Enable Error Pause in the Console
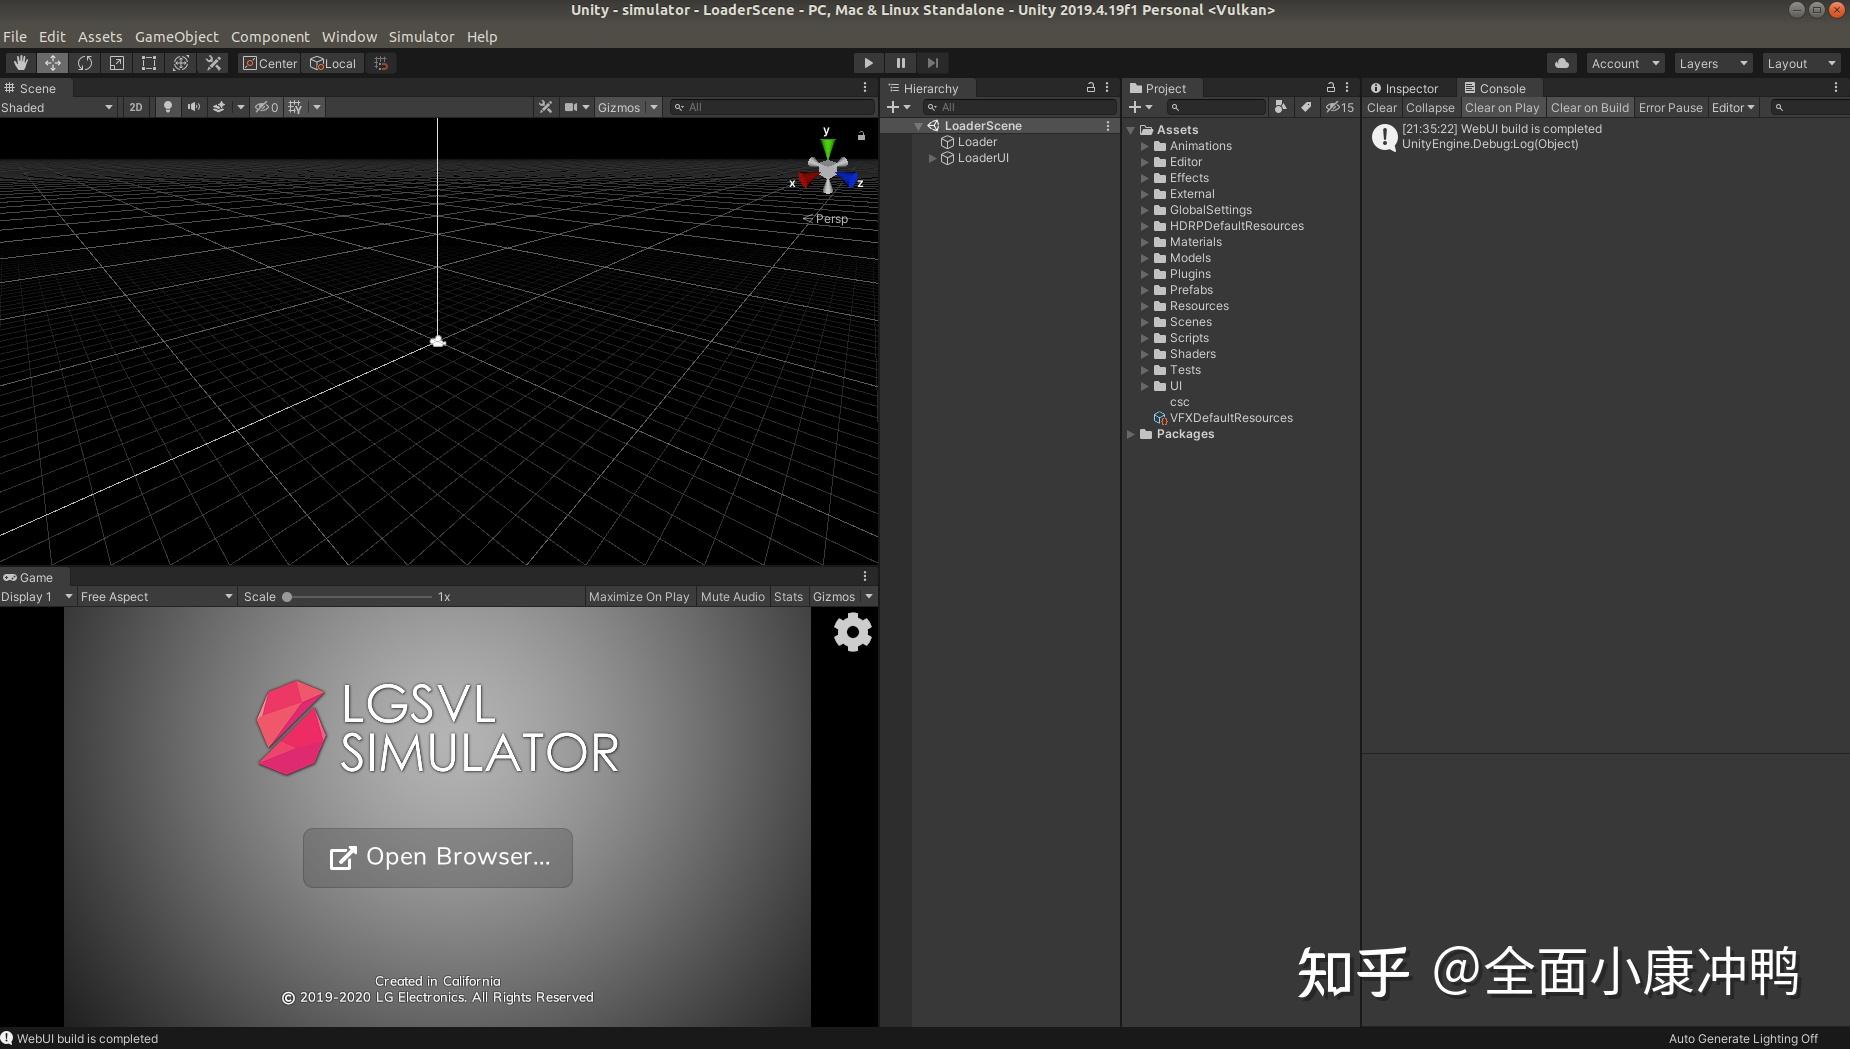Viewport: 1850px width, 1049px height. pos(1670,107)
